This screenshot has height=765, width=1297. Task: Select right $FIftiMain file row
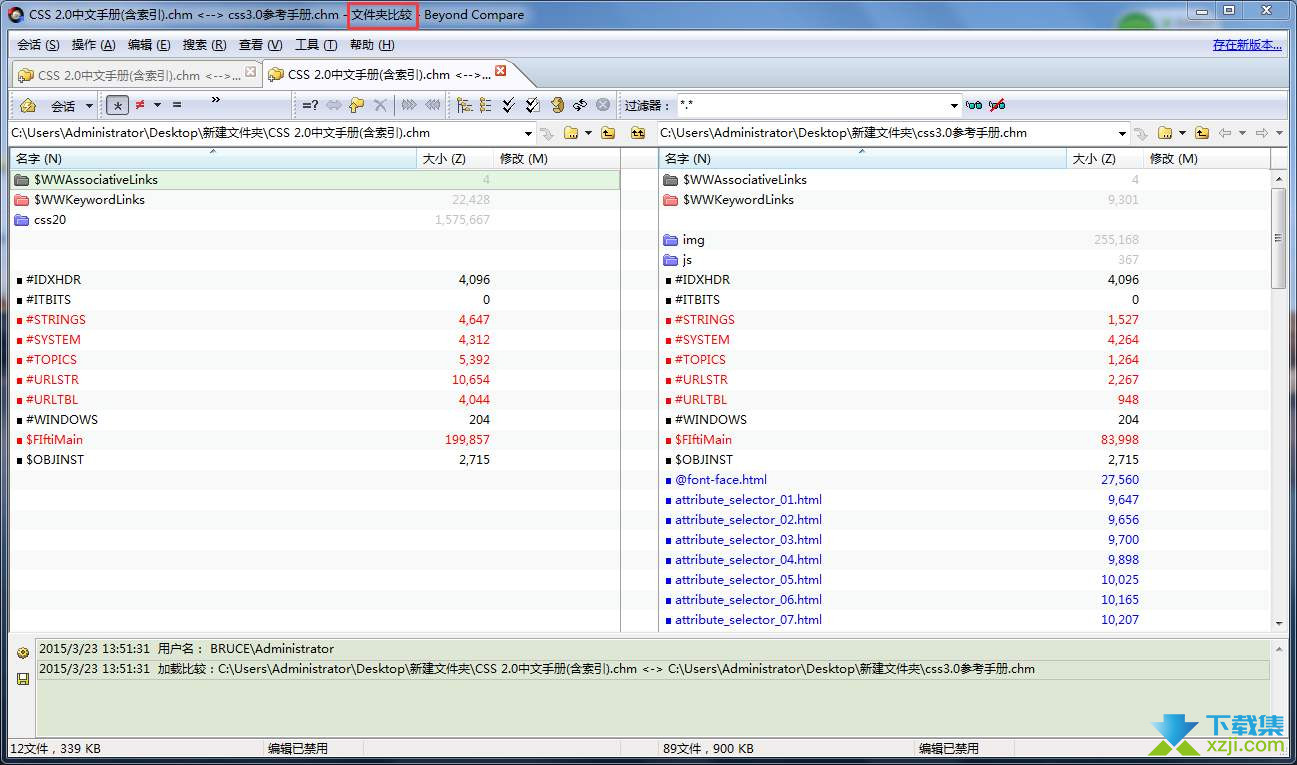[x=965, y=440]
